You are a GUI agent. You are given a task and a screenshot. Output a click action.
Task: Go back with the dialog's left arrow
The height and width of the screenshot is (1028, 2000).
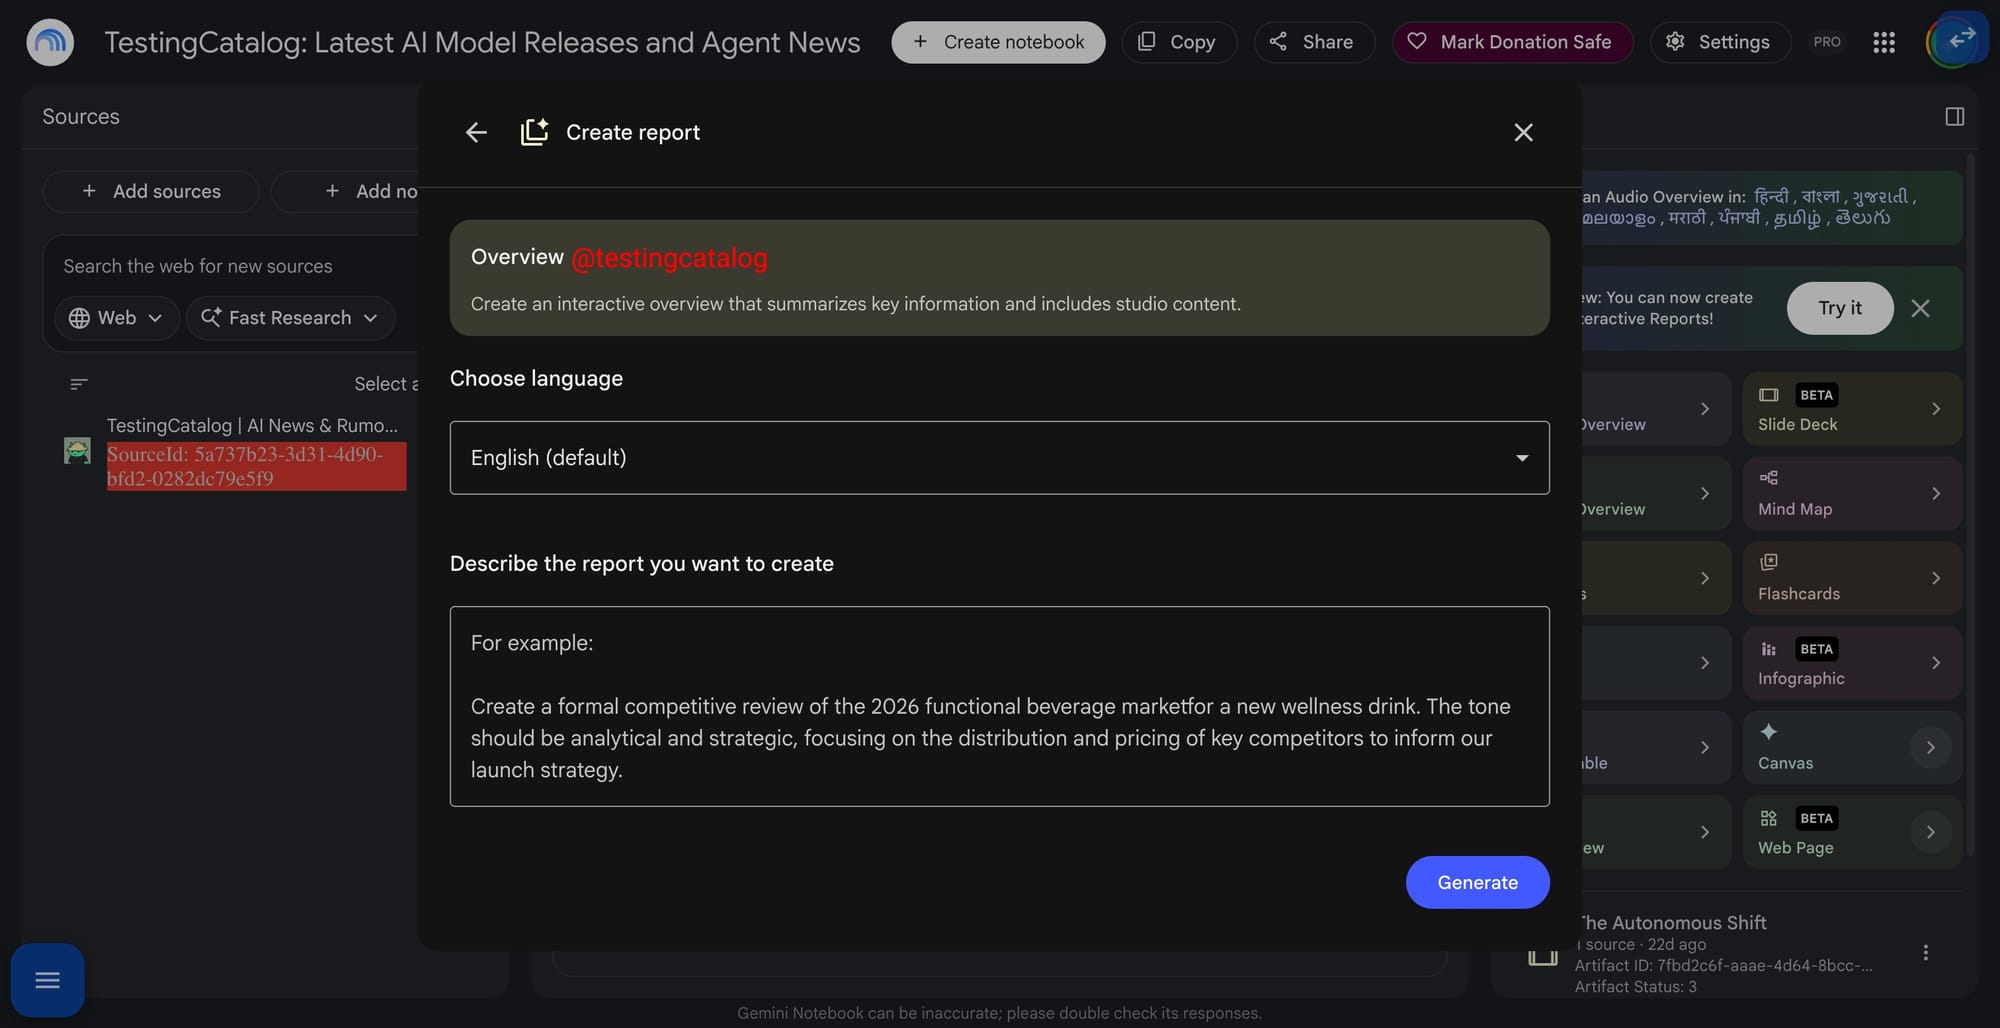[x=476, y=132]
